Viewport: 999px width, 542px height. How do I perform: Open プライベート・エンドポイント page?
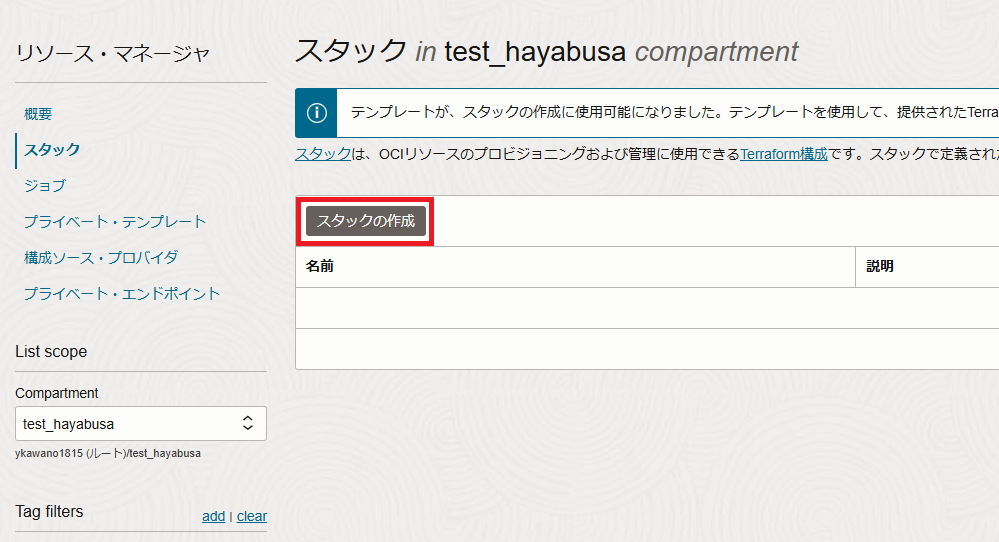click(x=122, y=294)
